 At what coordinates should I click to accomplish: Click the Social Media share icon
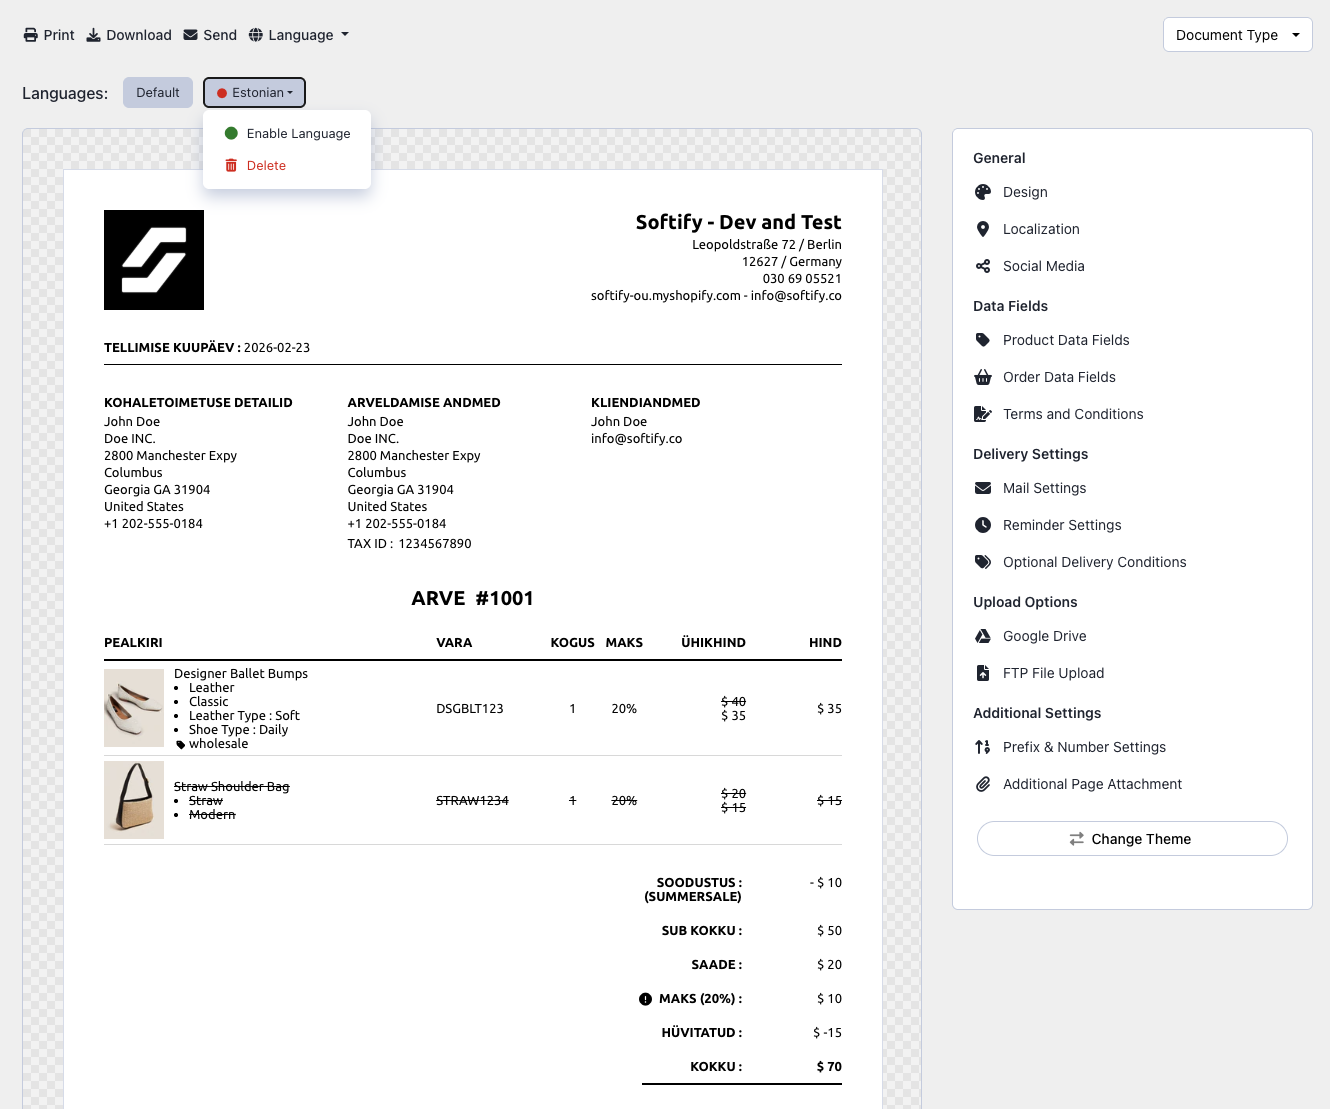[983, 266]
